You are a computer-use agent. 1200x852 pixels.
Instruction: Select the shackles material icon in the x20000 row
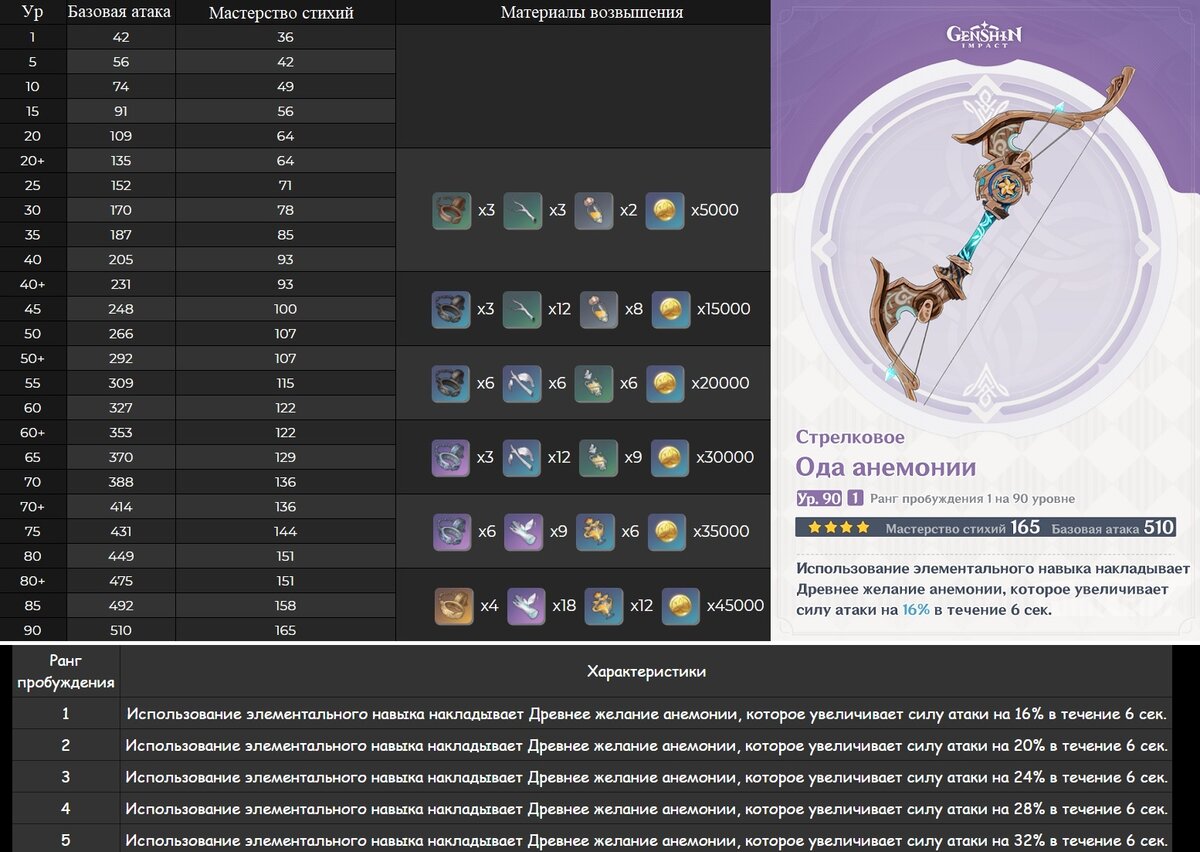[x=451, y=384]
